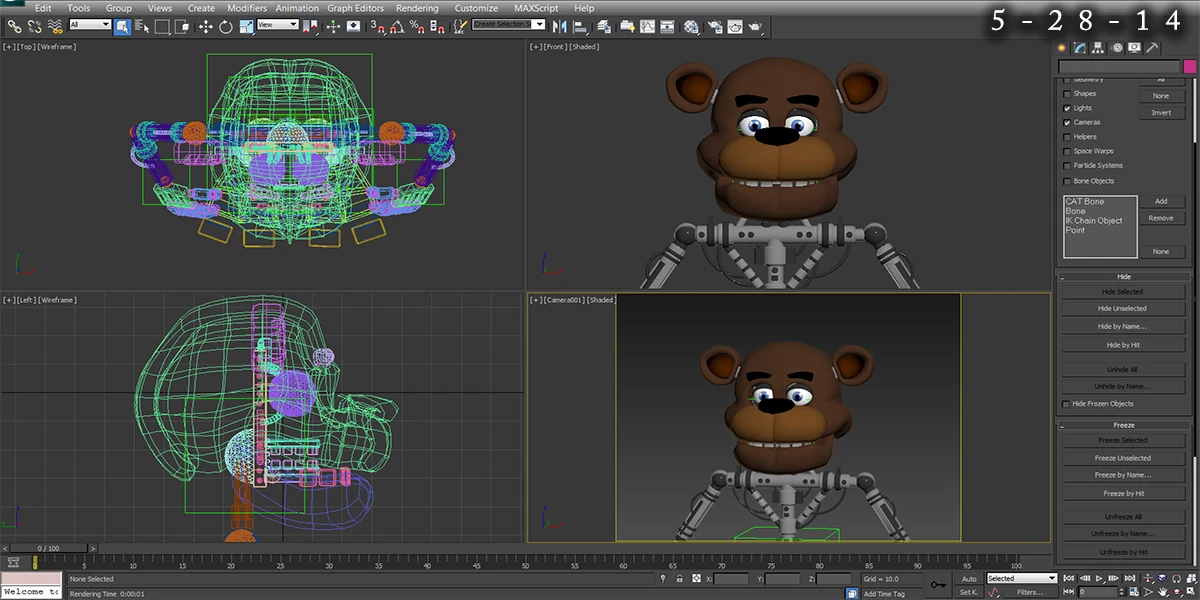Screen dimensions: 1200x600
Task: Click the magenta object color swatch
Action: [1189, 66]
